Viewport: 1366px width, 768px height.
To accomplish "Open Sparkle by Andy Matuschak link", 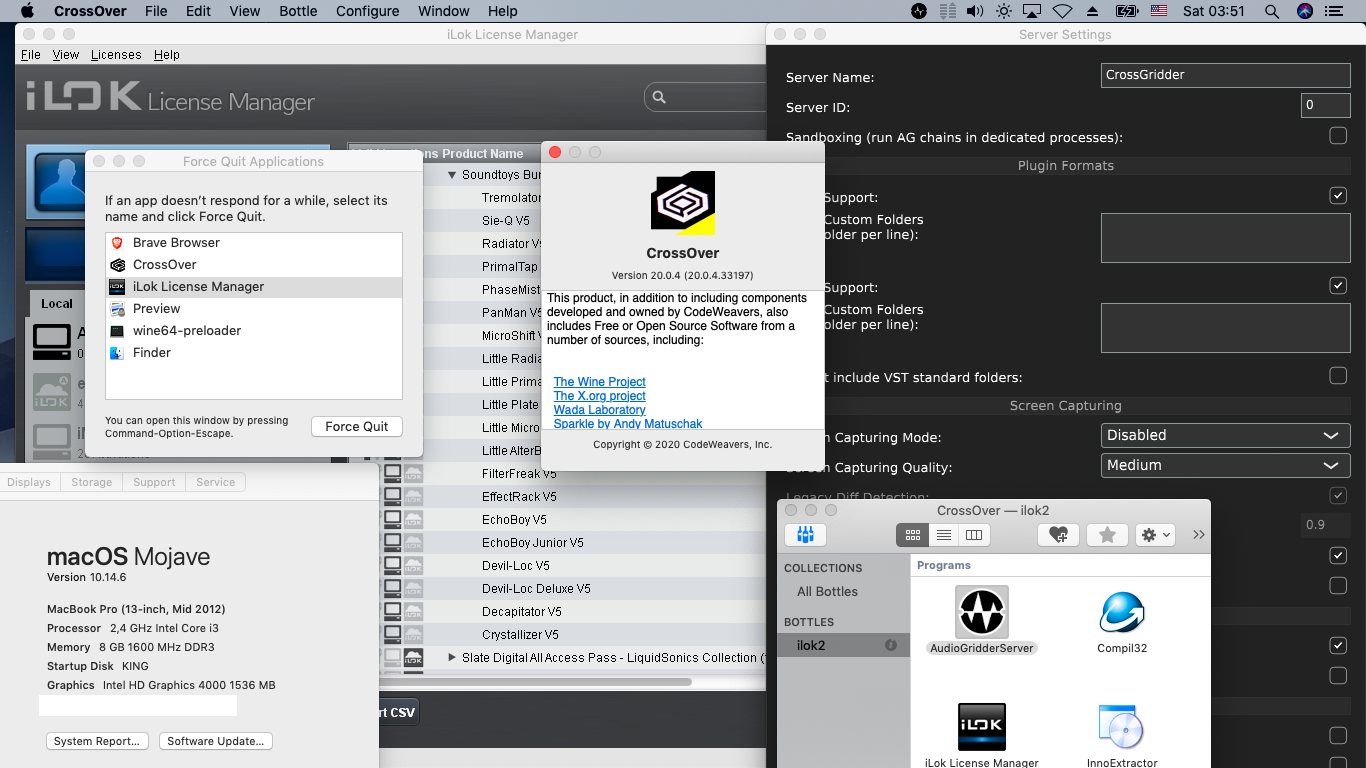I will coord(628,424).
